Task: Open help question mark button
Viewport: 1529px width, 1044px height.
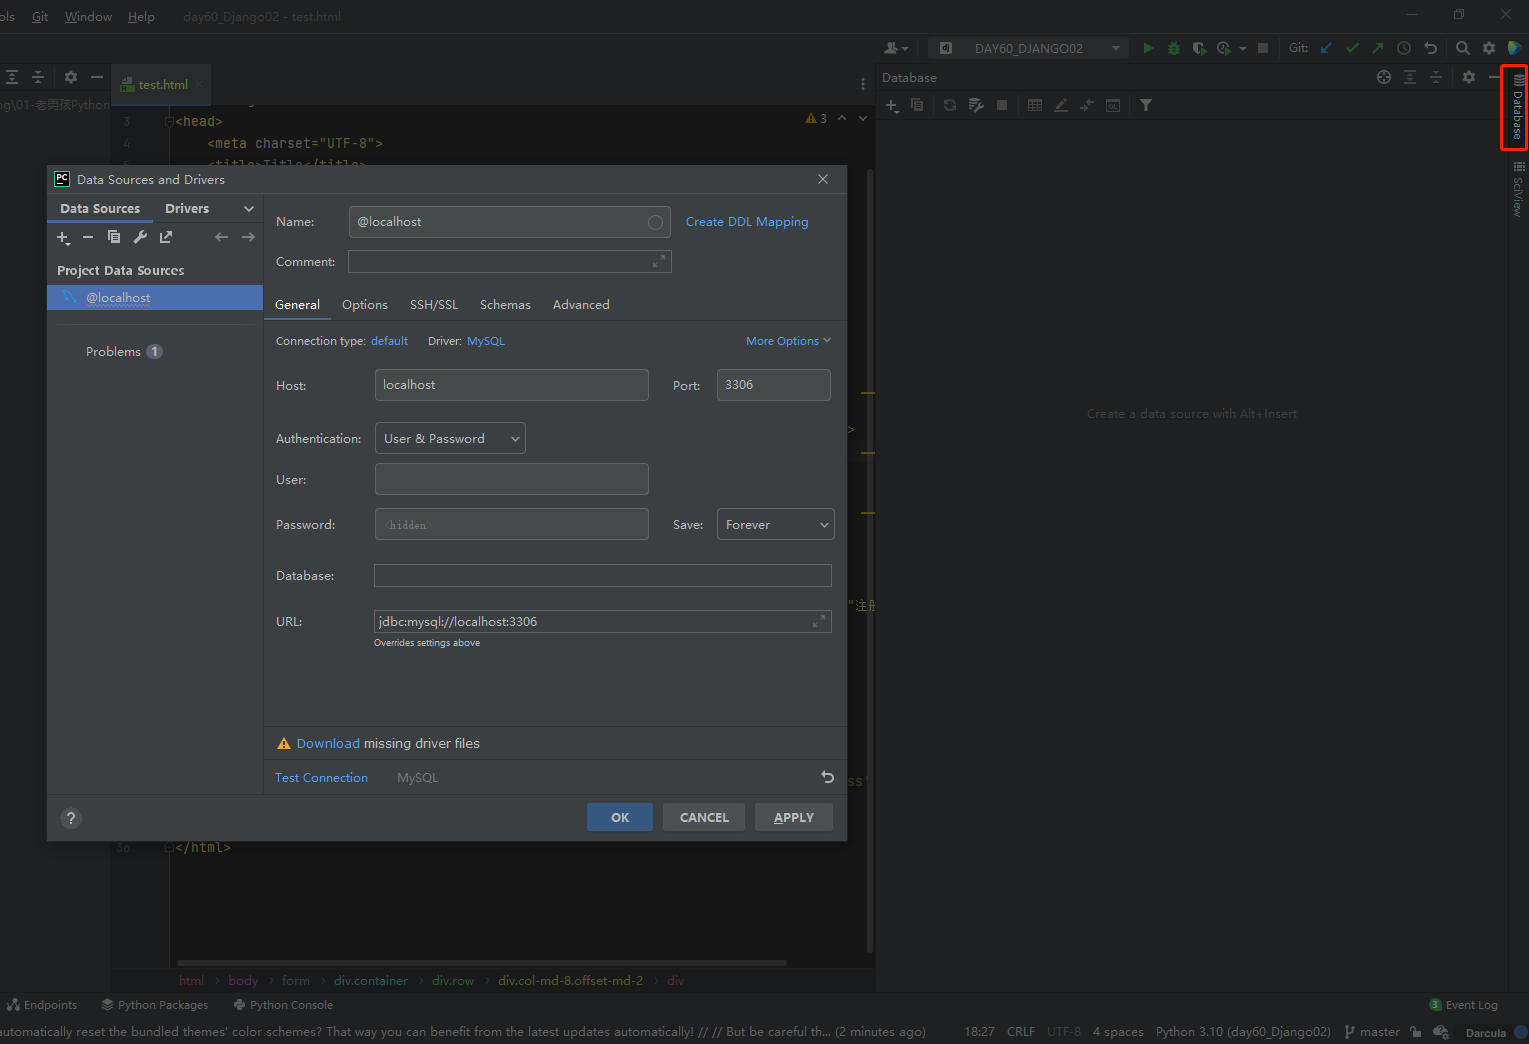Action: point(71,818)
